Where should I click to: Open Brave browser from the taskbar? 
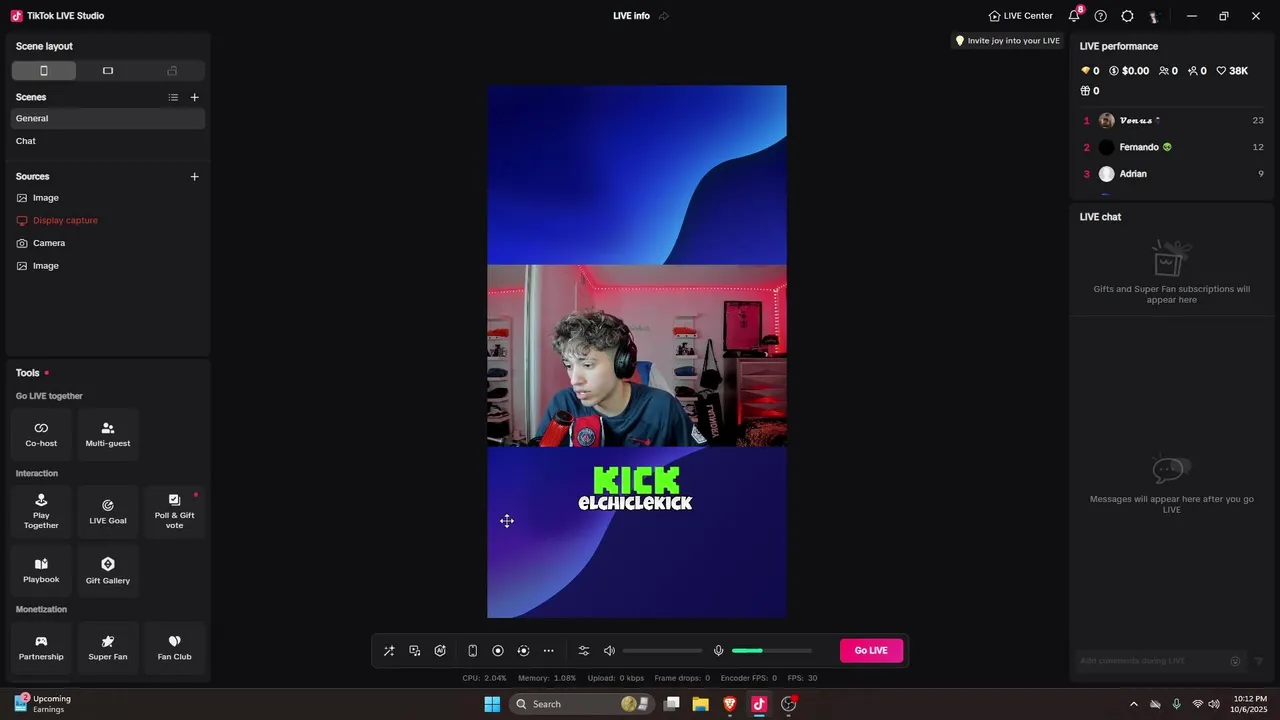point(729,704)
